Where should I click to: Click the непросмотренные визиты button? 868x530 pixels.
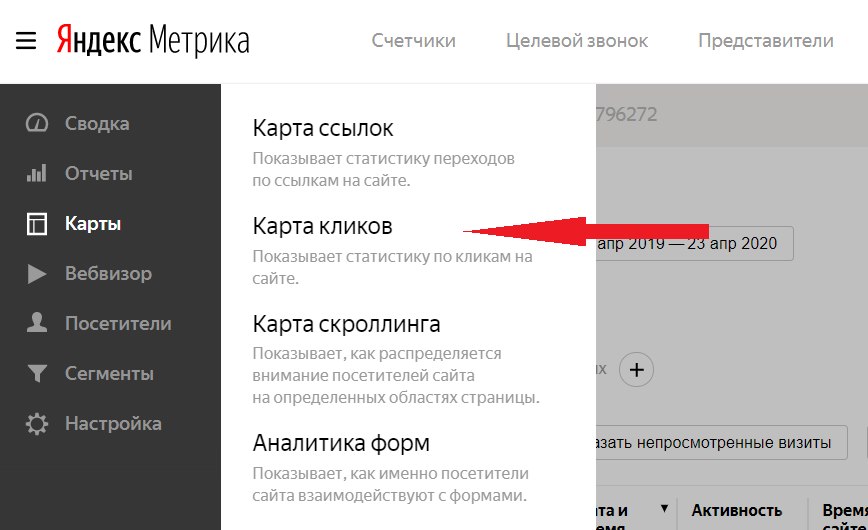pos(722,442)
